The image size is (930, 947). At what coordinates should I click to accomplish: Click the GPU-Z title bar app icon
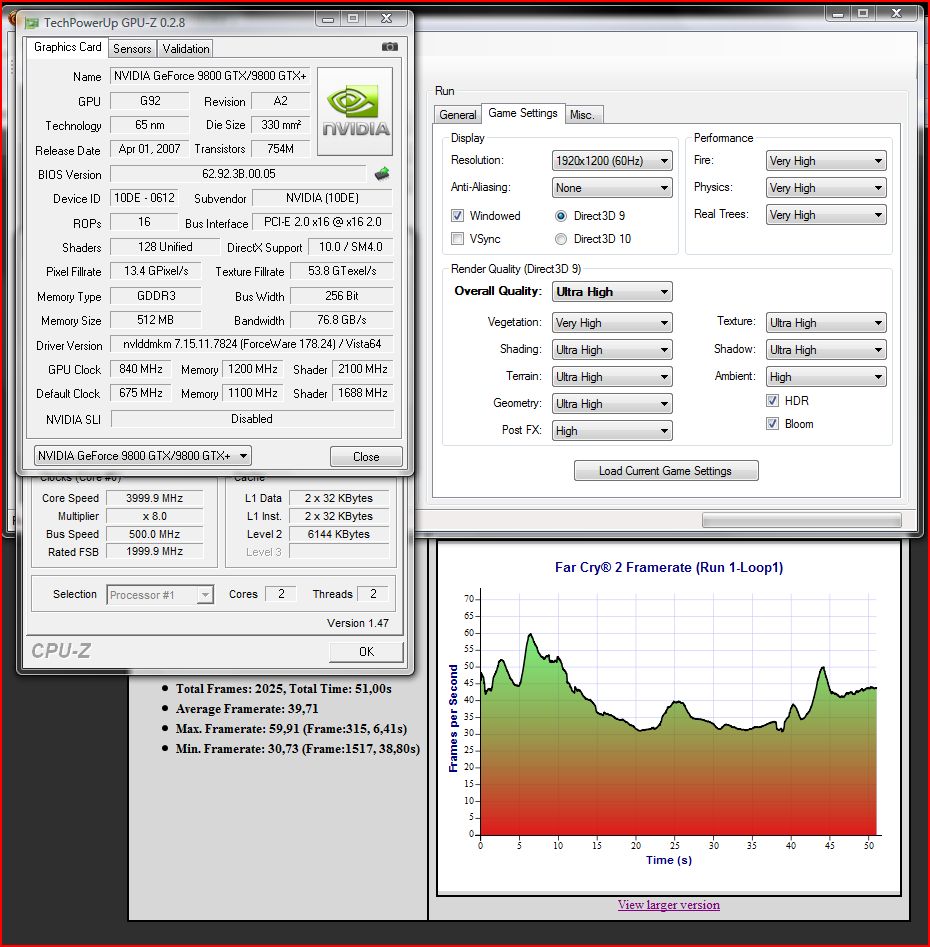coord(31,23)
